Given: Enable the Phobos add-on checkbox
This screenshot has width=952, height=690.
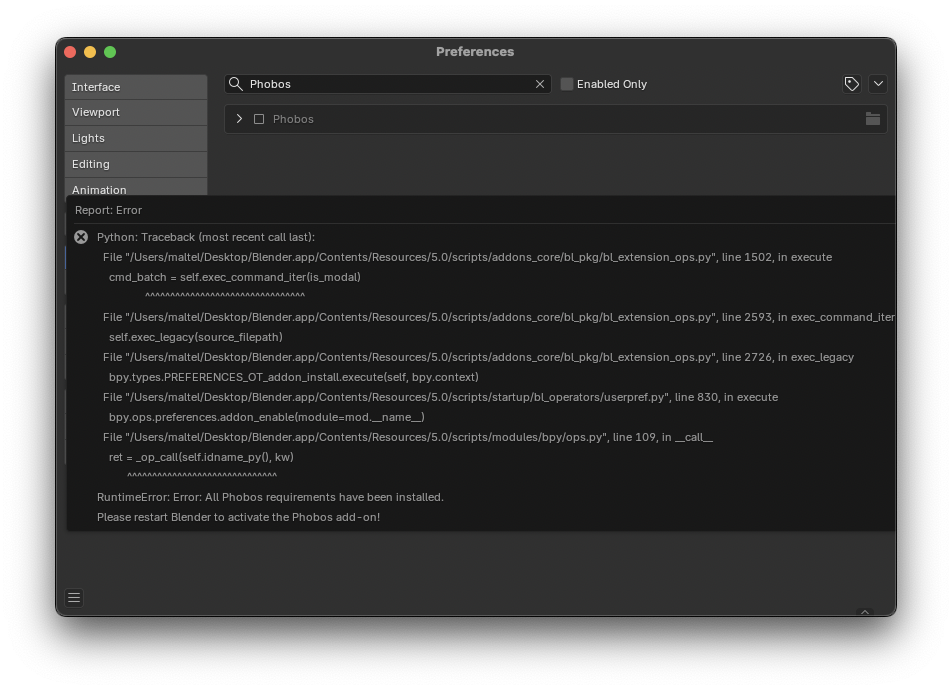Looking at the screenshot, I should pyautogui.click(x=259, y=119).
